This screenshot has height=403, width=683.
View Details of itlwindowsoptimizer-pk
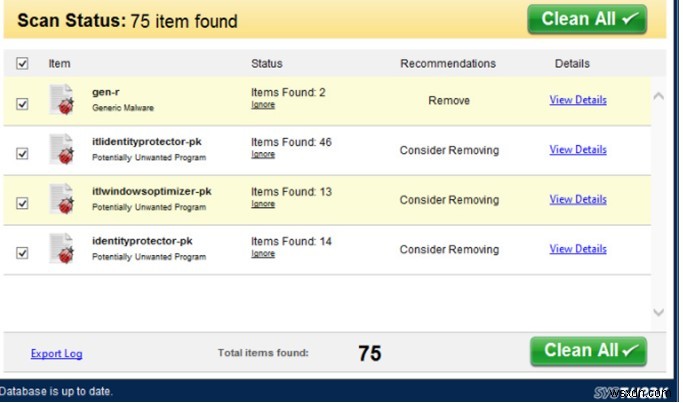point(578,199)
